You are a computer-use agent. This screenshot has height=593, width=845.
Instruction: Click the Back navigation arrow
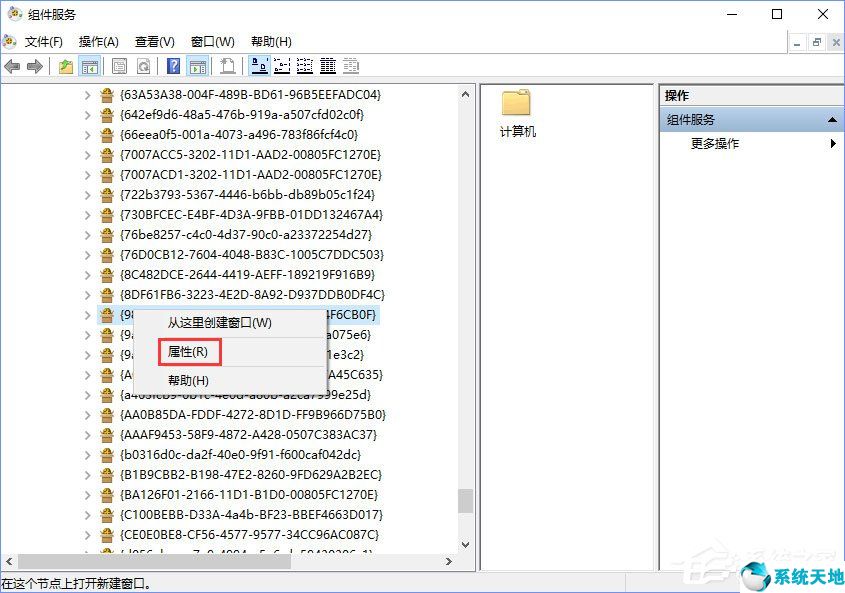12,66
